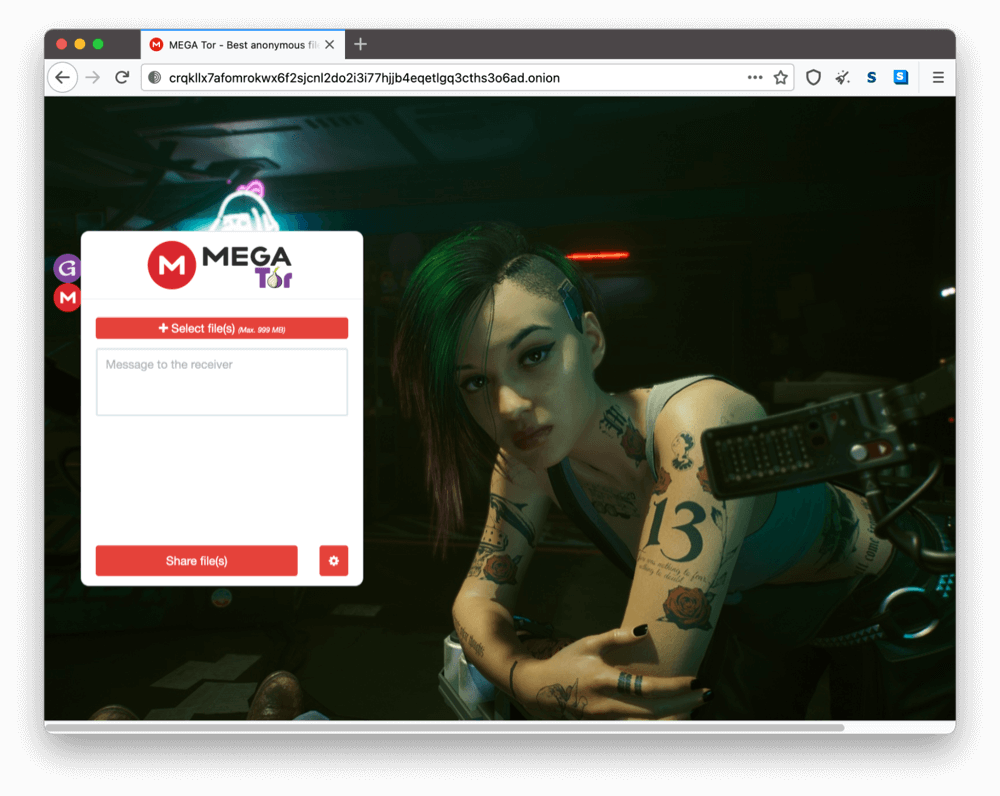Click the Select file(s) upload button
This screenshot has width=1000, height=796.
[x=221, y=327]
